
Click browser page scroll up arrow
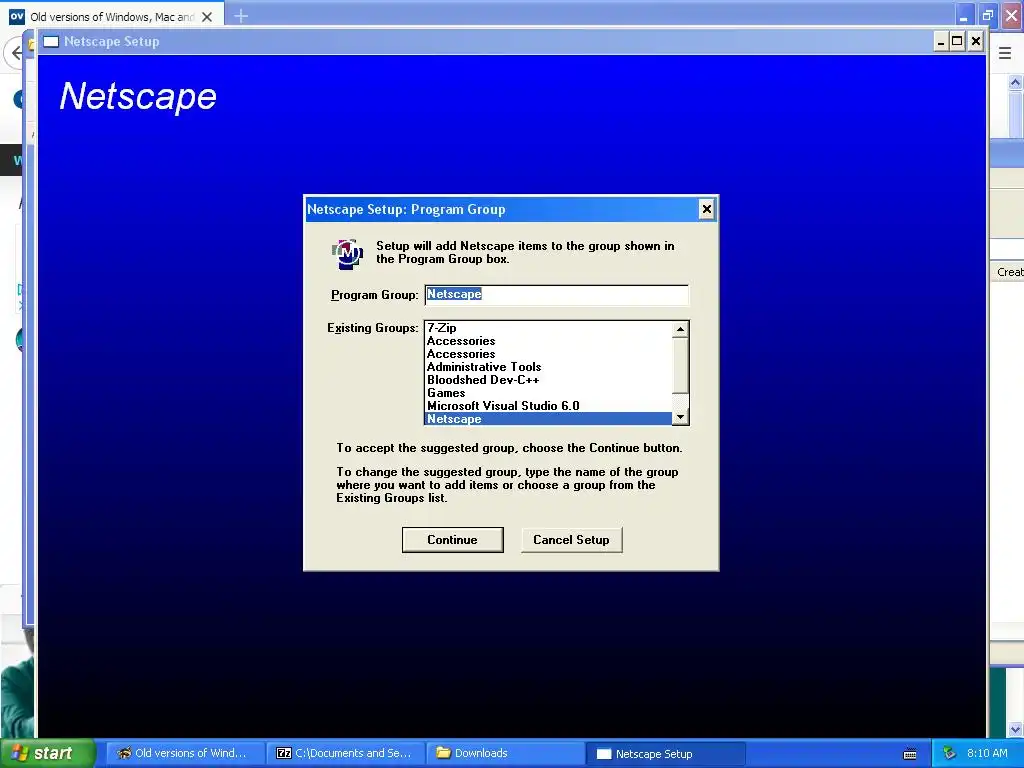click(1015, 82)
